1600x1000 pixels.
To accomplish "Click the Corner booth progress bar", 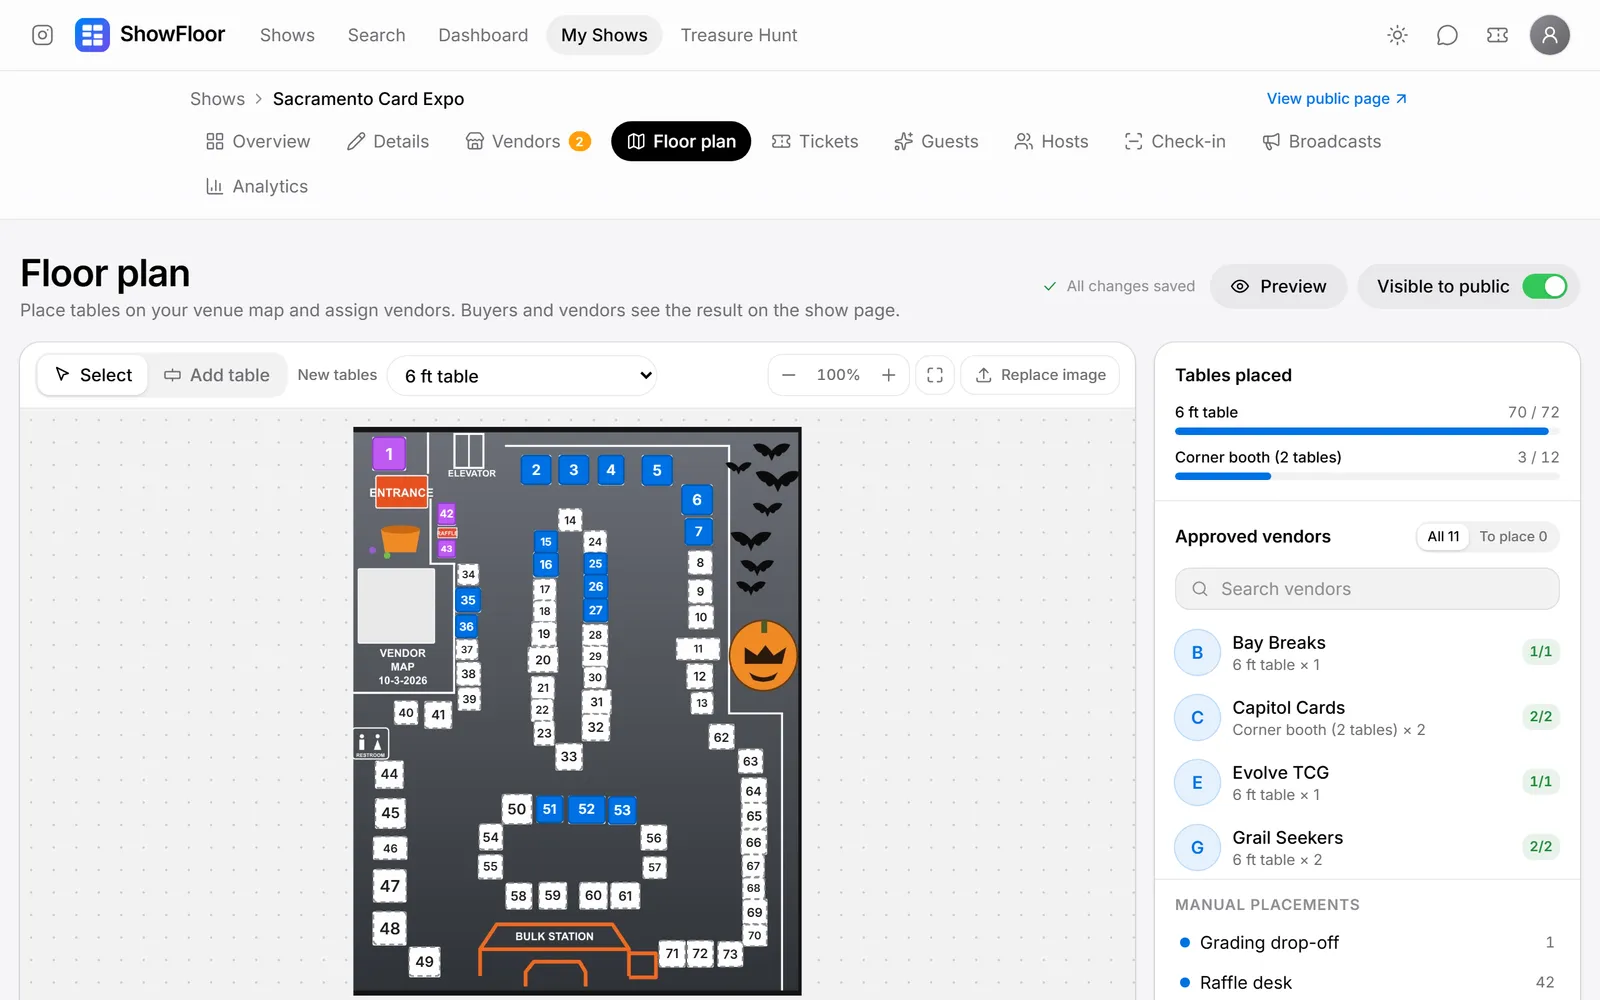I will point(1367,477).
